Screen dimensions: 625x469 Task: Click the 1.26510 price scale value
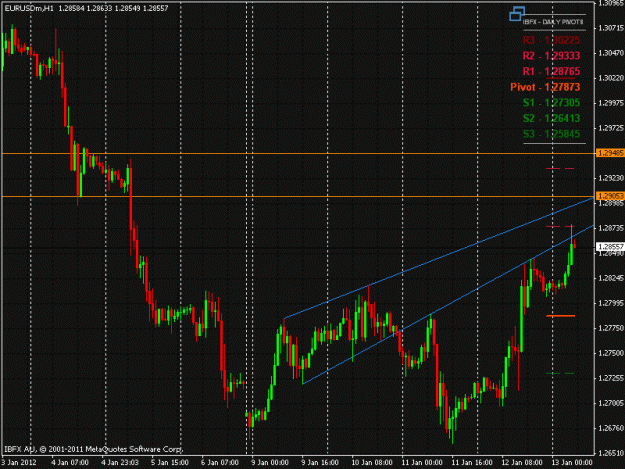point(611,453)
